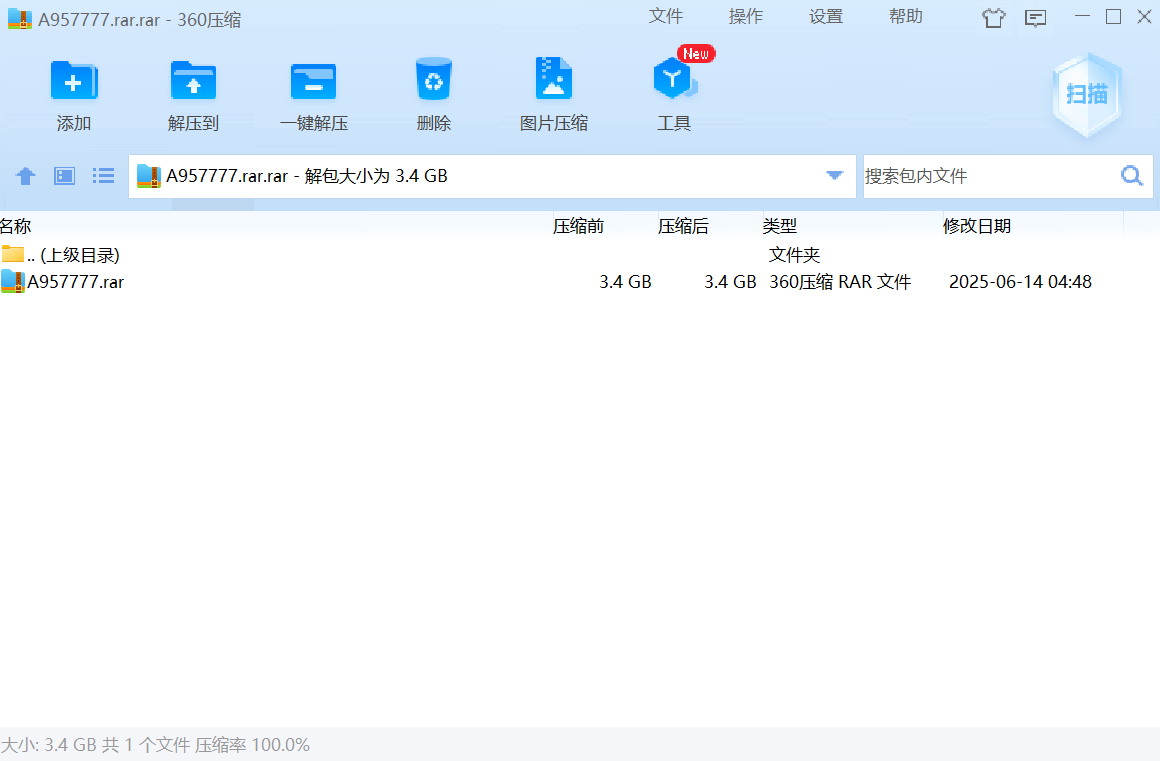Viewport: 1160px width, 761px height.
Task: Click the Extract To icon
Action: click(x=193, y=82)
